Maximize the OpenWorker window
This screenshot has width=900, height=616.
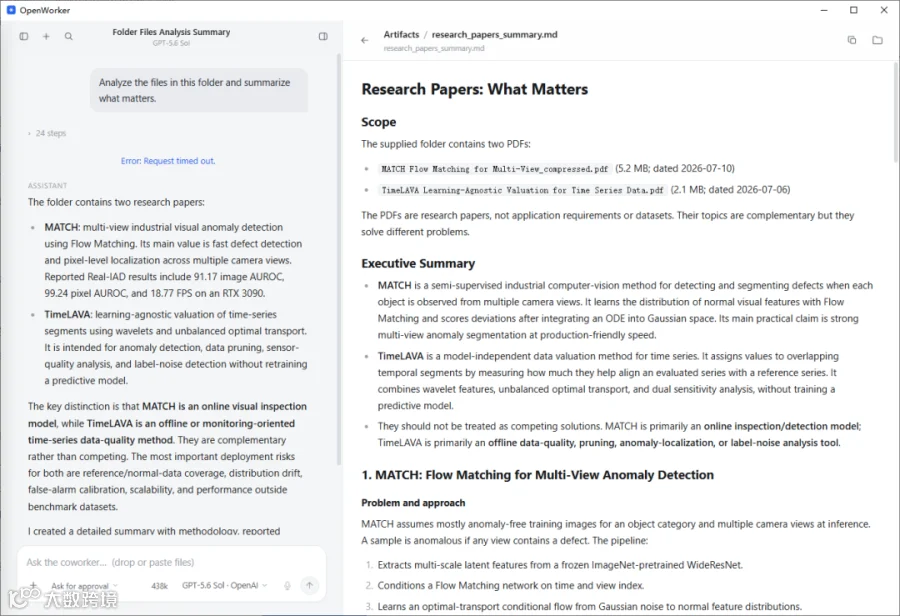pyautogui.click(x=854, y=10)
